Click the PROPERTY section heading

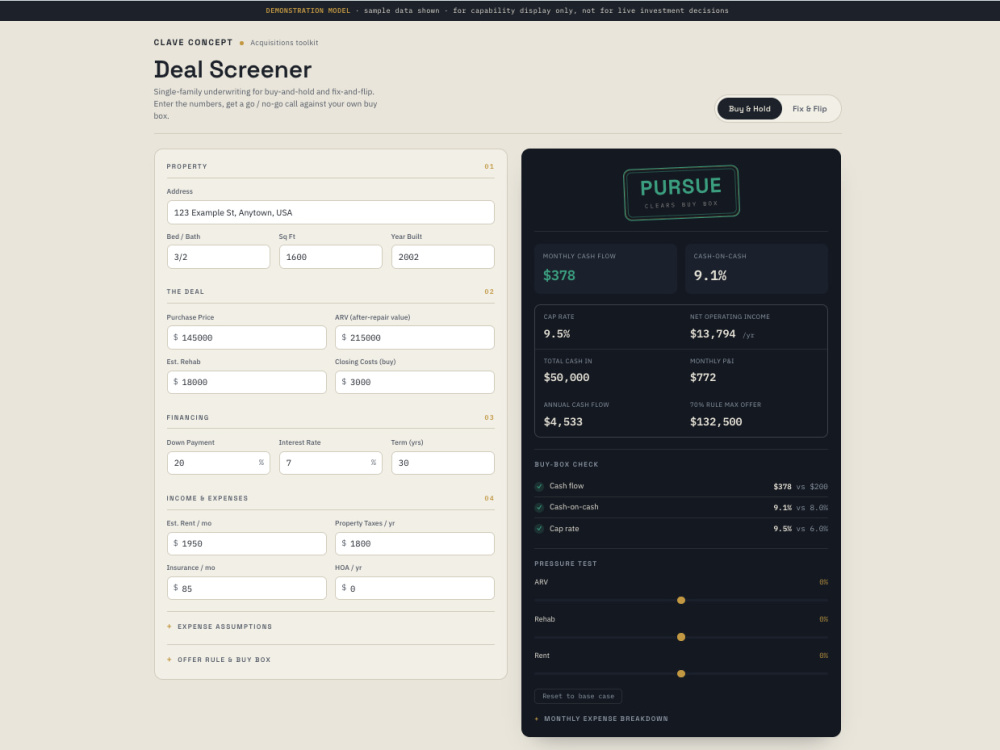pos(187,166)
